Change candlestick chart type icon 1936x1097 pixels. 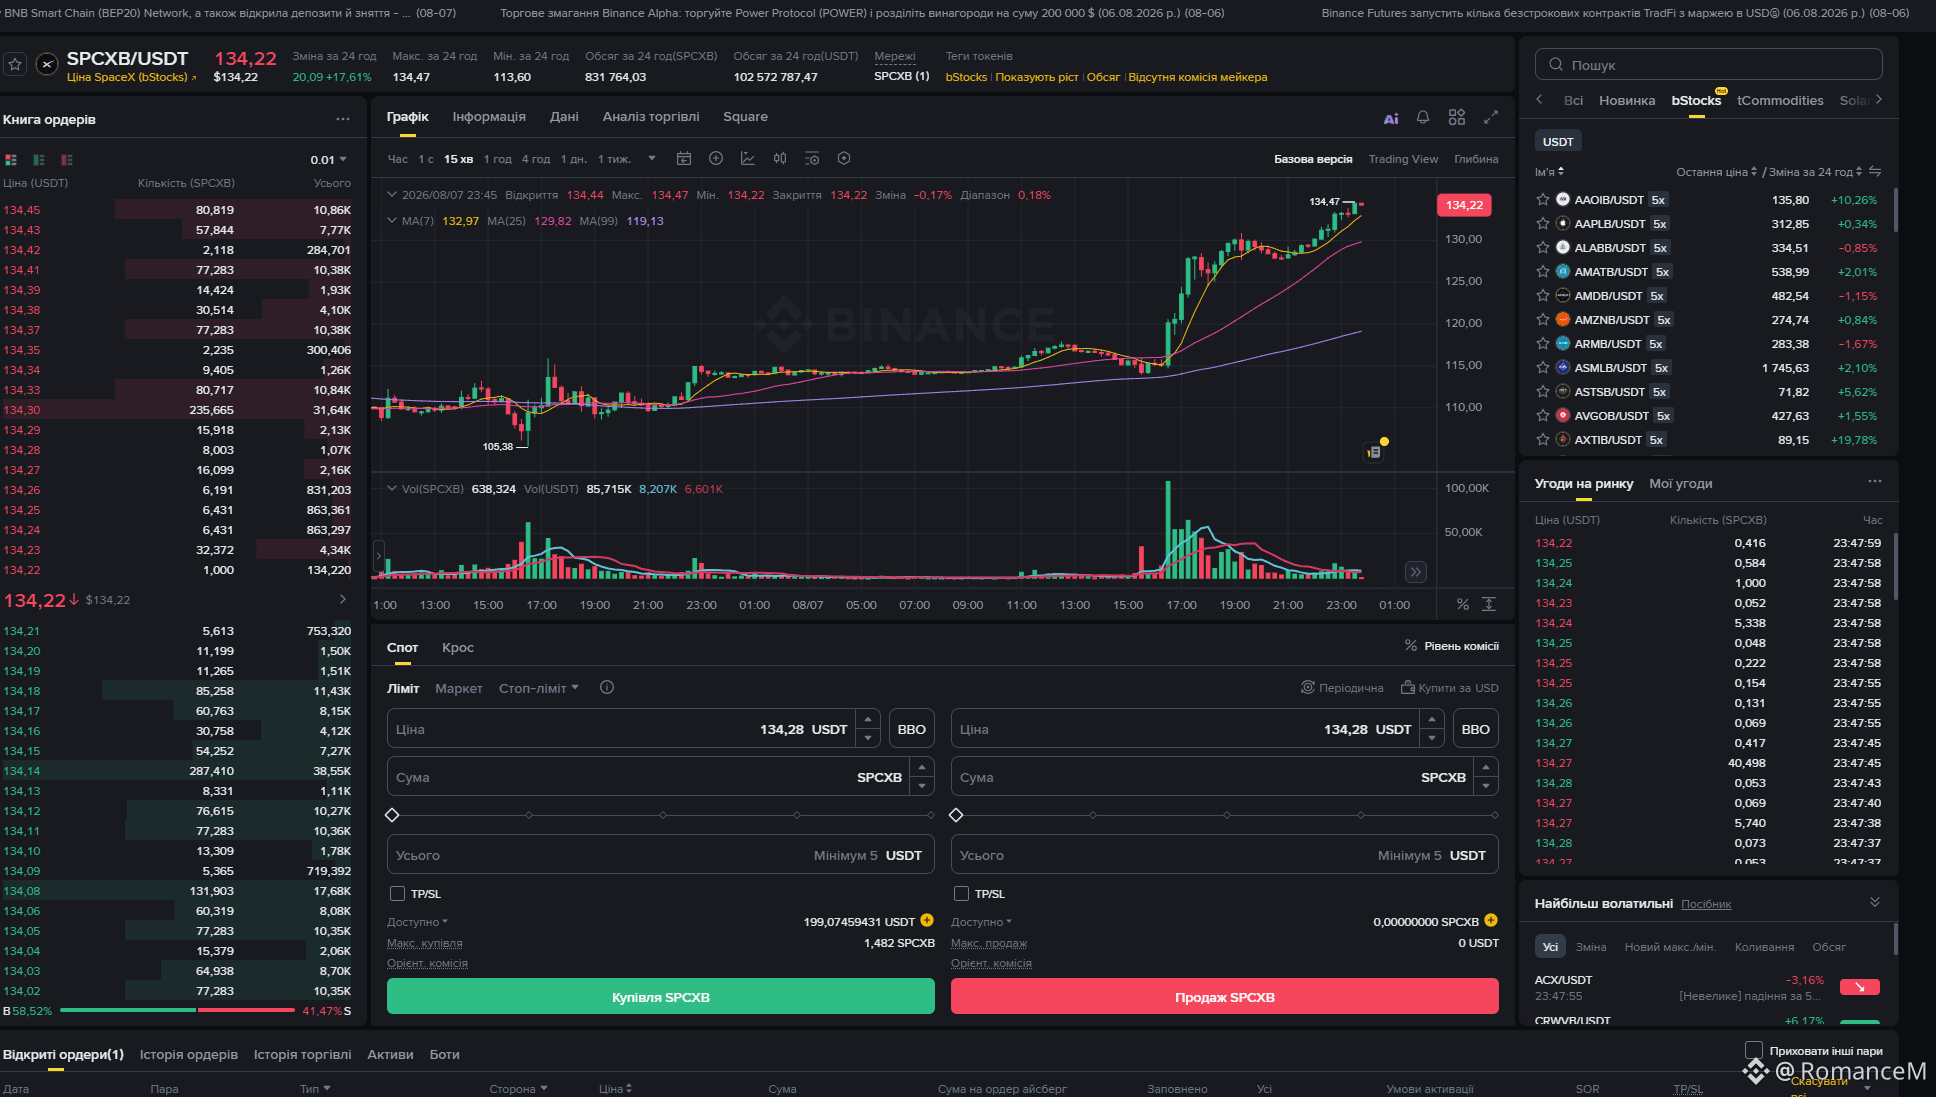780,159
